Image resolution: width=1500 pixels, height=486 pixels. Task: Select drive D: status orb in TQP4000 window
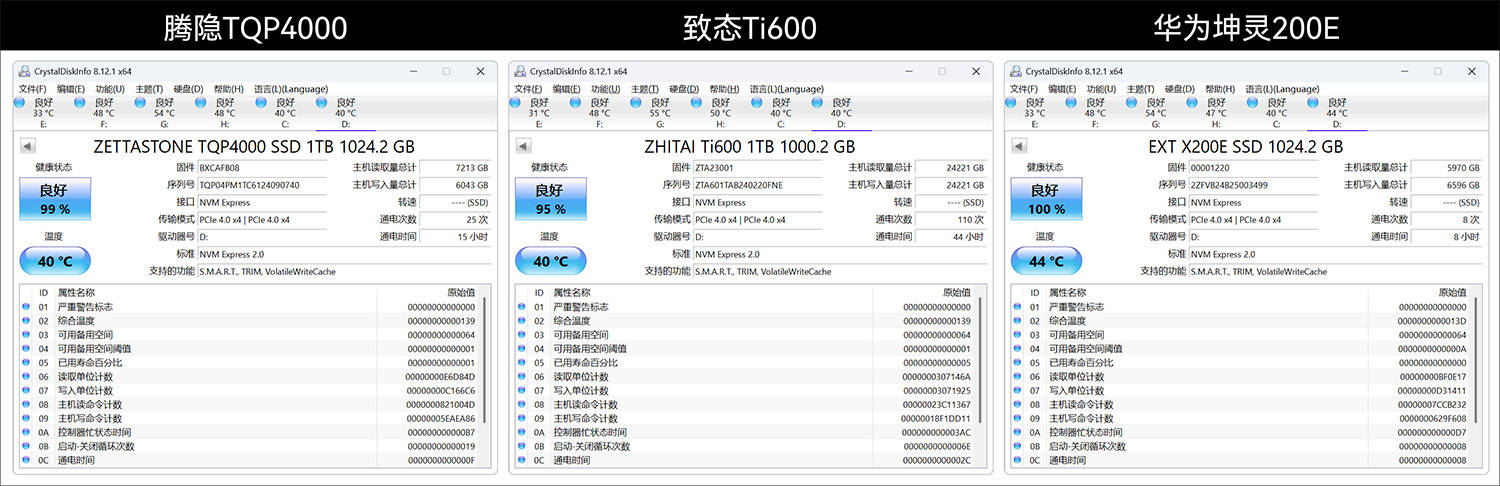(x=321, y=102)
